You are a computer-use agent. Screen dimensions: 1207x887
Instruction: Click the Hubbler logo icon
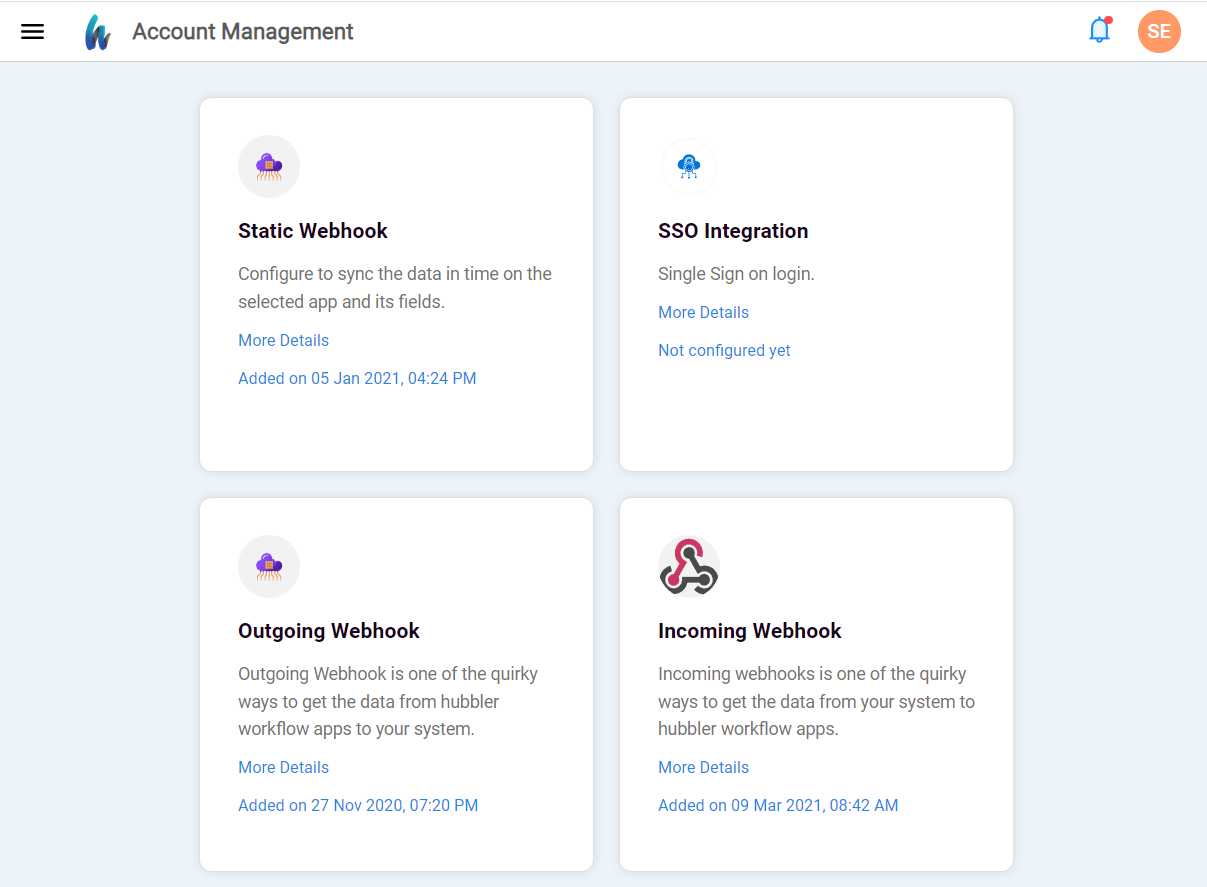(x=97, y=32)
